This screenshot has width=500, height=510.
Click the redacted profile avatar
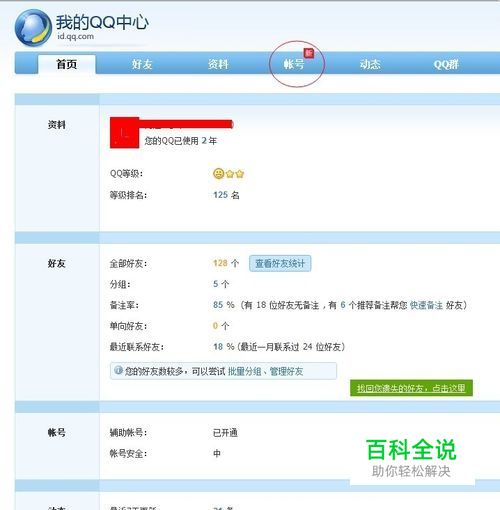tap(124, 133)
